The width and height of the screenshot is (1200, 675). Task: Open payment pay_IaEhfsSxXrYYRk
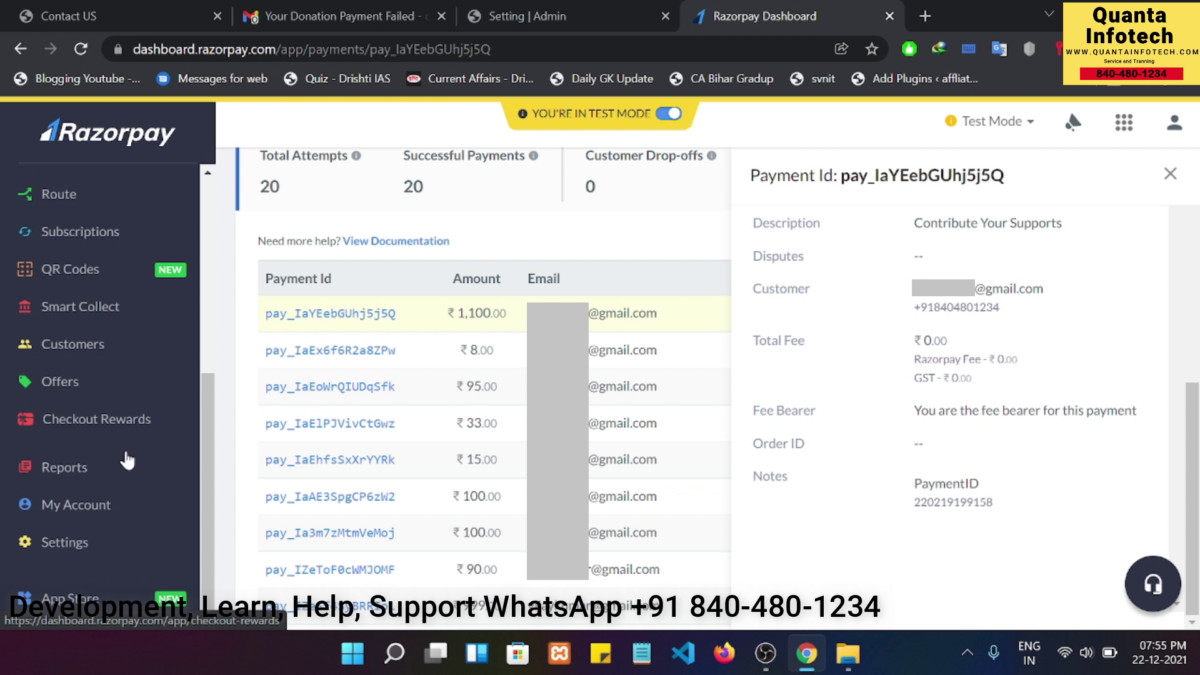coord(330,460)
